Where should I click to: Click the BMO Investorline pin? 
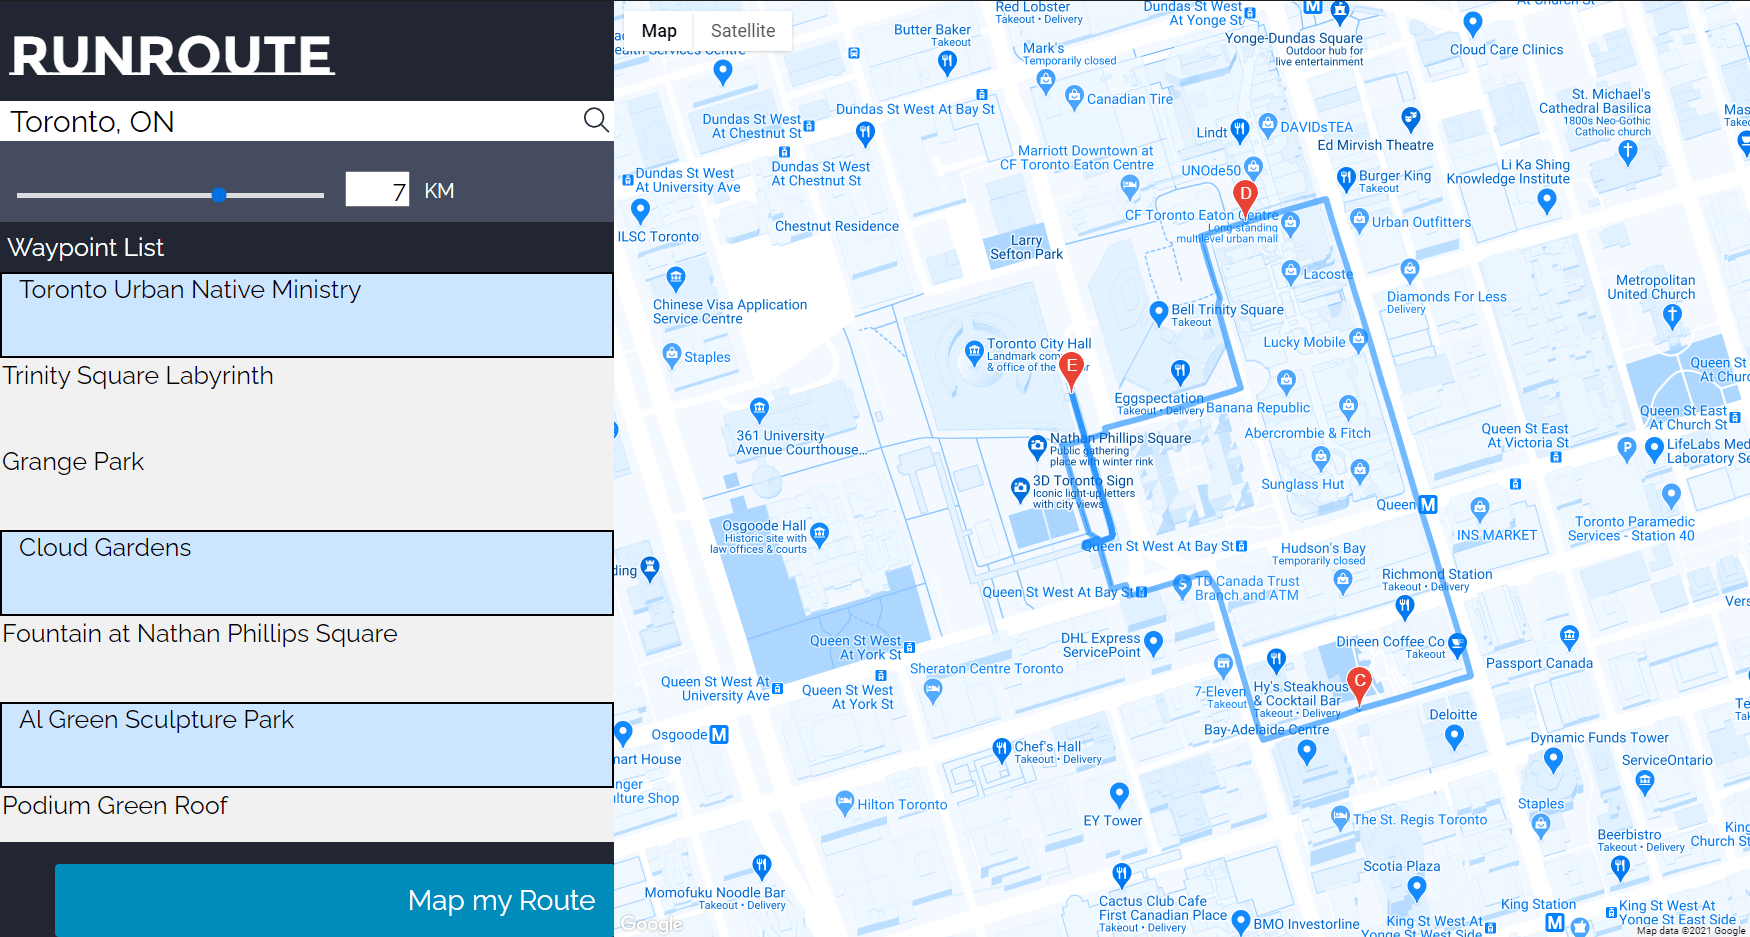point(1241,922)
